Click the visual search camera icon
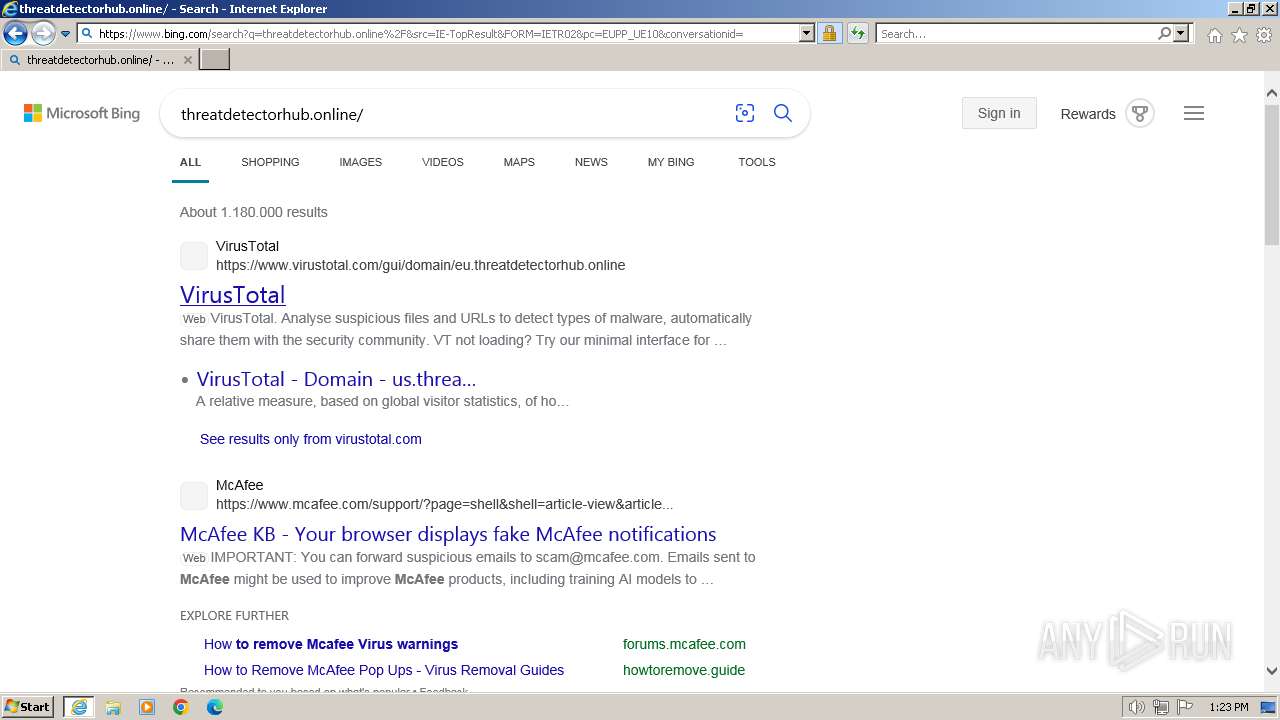Image resolution: width=1280 pixels, height=720 pixels. [x=745, y=114]
